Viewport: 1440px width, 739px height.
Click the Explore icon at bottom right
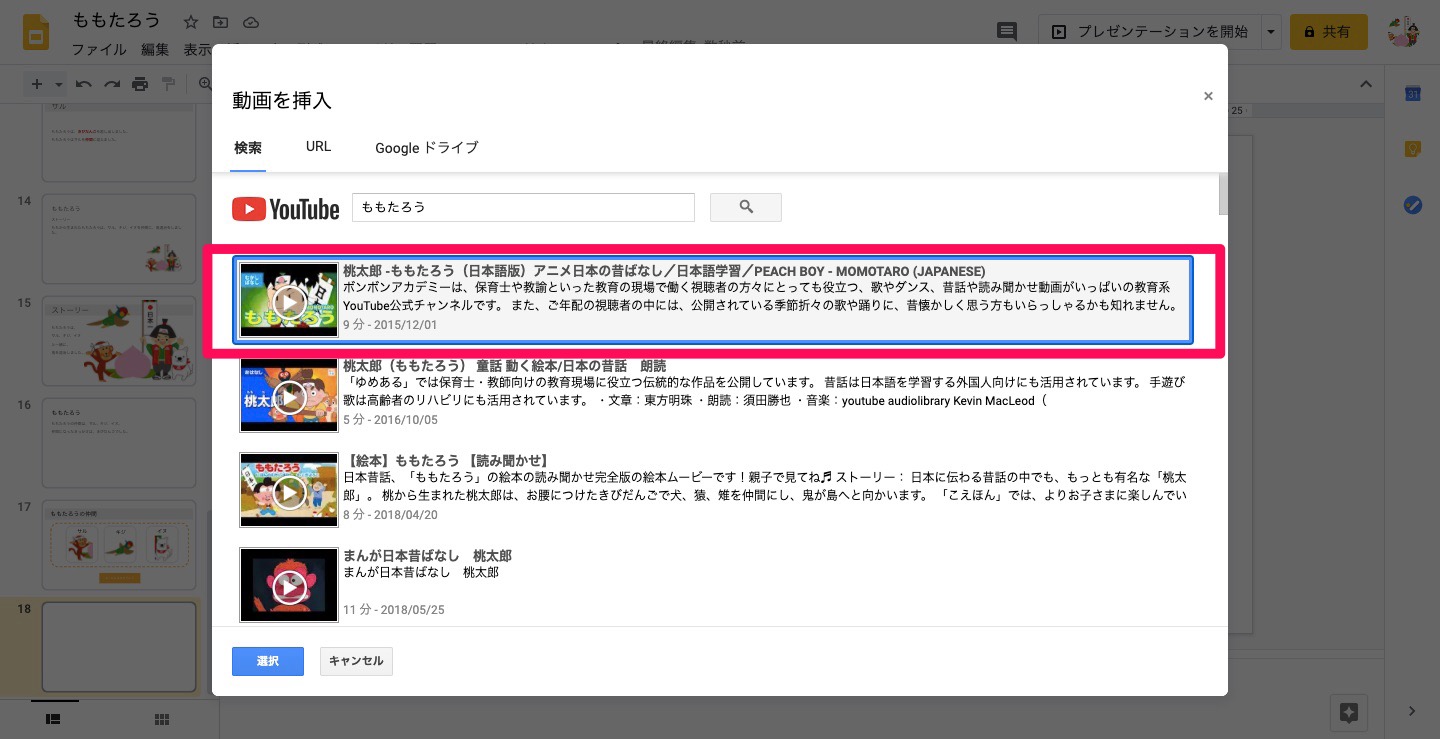[x=1349, y=712]
